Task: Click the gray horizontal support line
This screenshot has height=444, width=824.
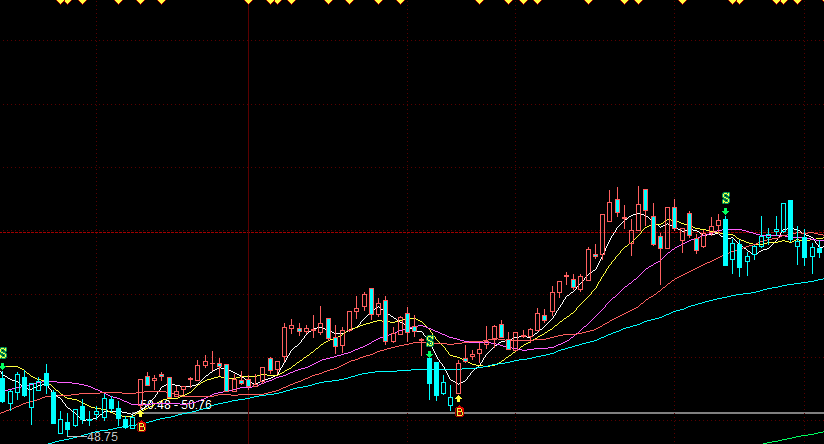Action: click(x=600, y=412)
